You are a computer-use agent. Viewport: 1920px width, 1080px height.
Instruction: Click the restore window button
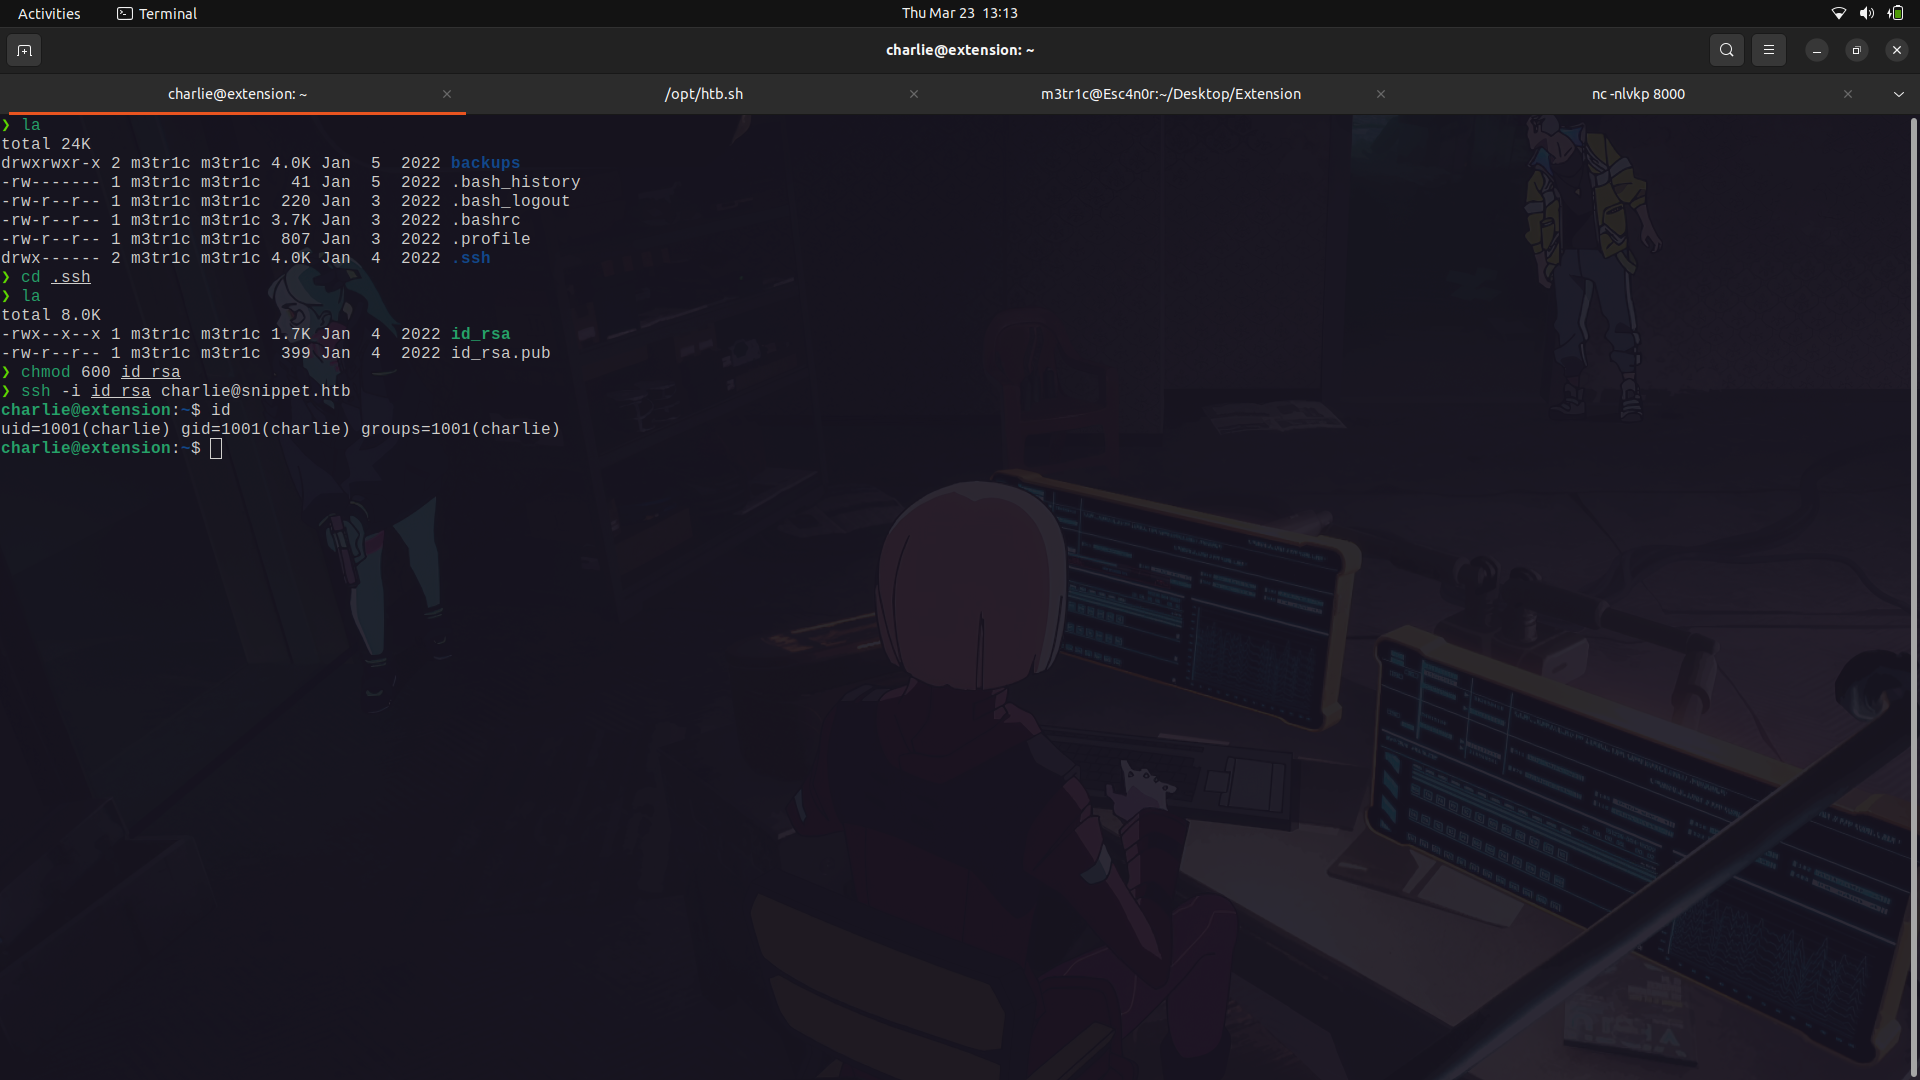coord(1856,49)
